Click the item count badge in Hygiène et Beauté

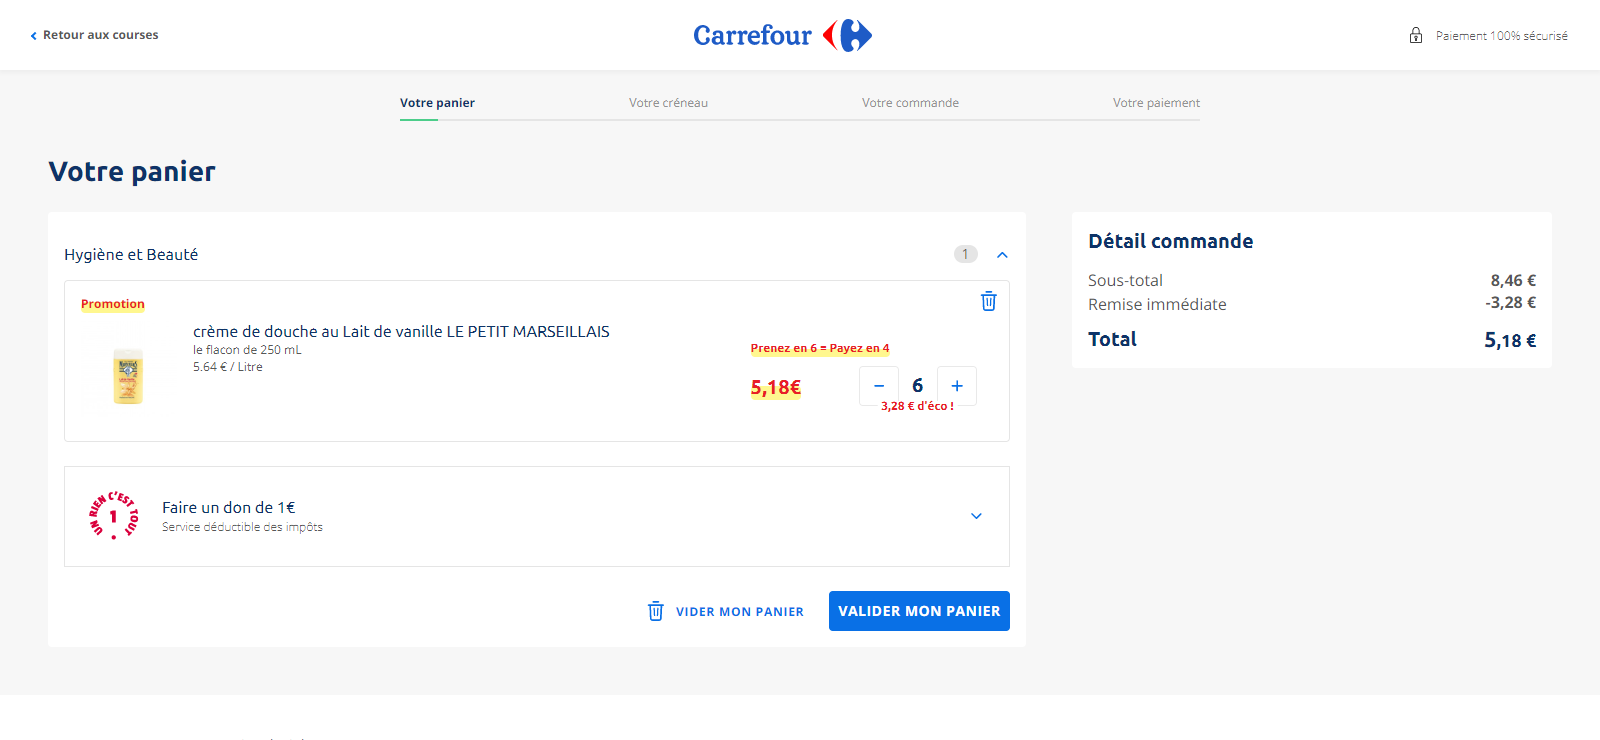[x=965, y=254]
